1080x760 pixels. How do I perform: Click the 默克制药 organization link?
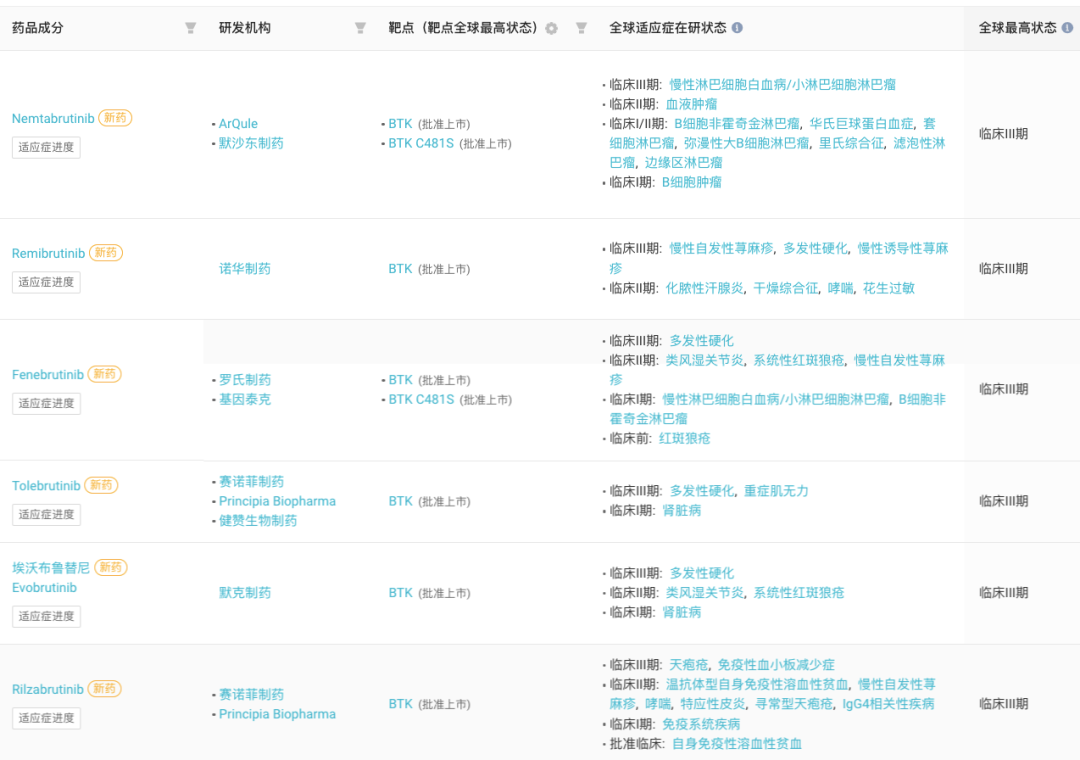(x=245, y=593)
